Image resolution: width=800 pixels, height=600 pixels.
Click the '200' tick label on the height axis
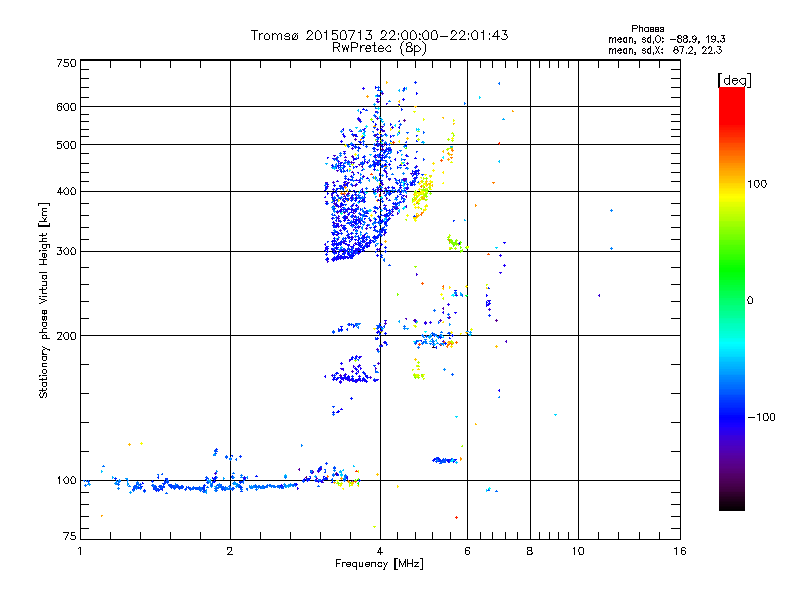[66, 336]
